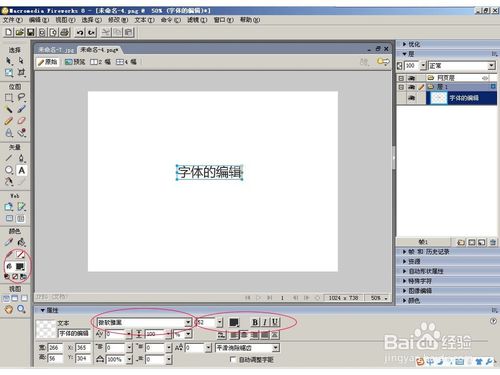Toggle Bold text style button

255,322
